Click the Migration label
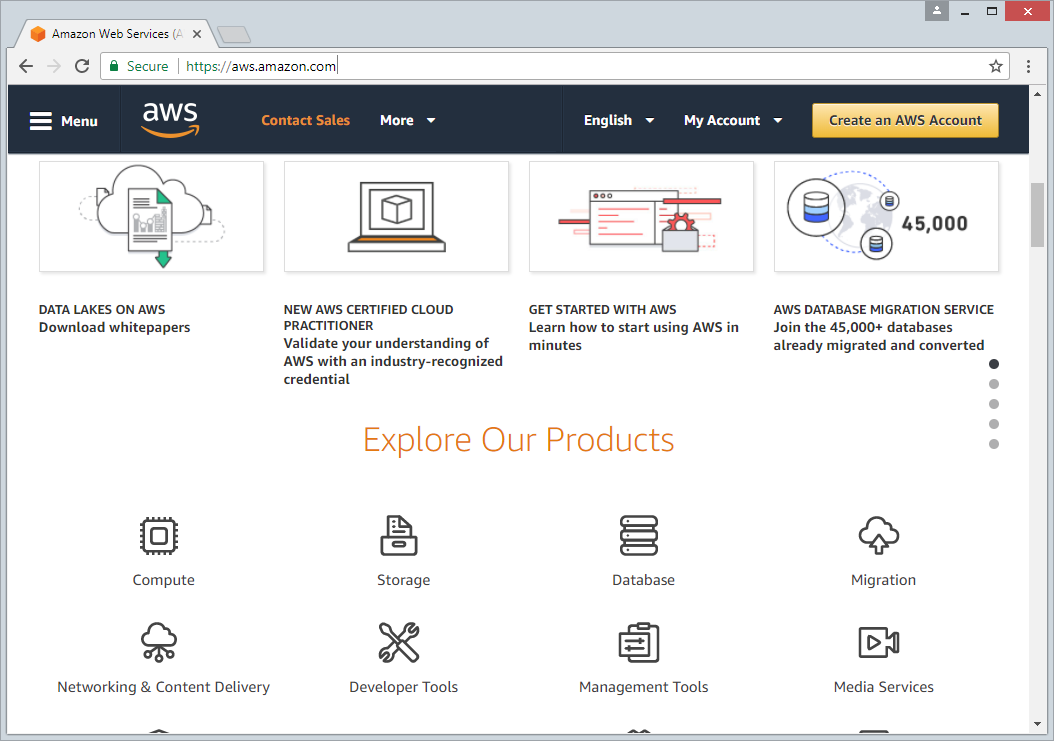Image resolution: width=1054 pixels, height=741 pixels. pos(883,580)
